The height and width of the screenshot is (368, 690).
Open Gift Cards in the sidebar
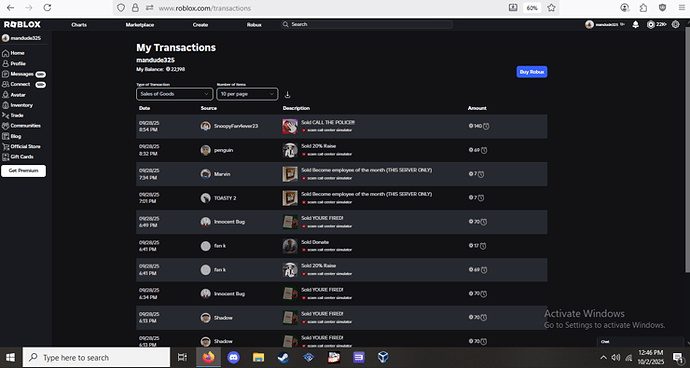(x=18, y=157)
